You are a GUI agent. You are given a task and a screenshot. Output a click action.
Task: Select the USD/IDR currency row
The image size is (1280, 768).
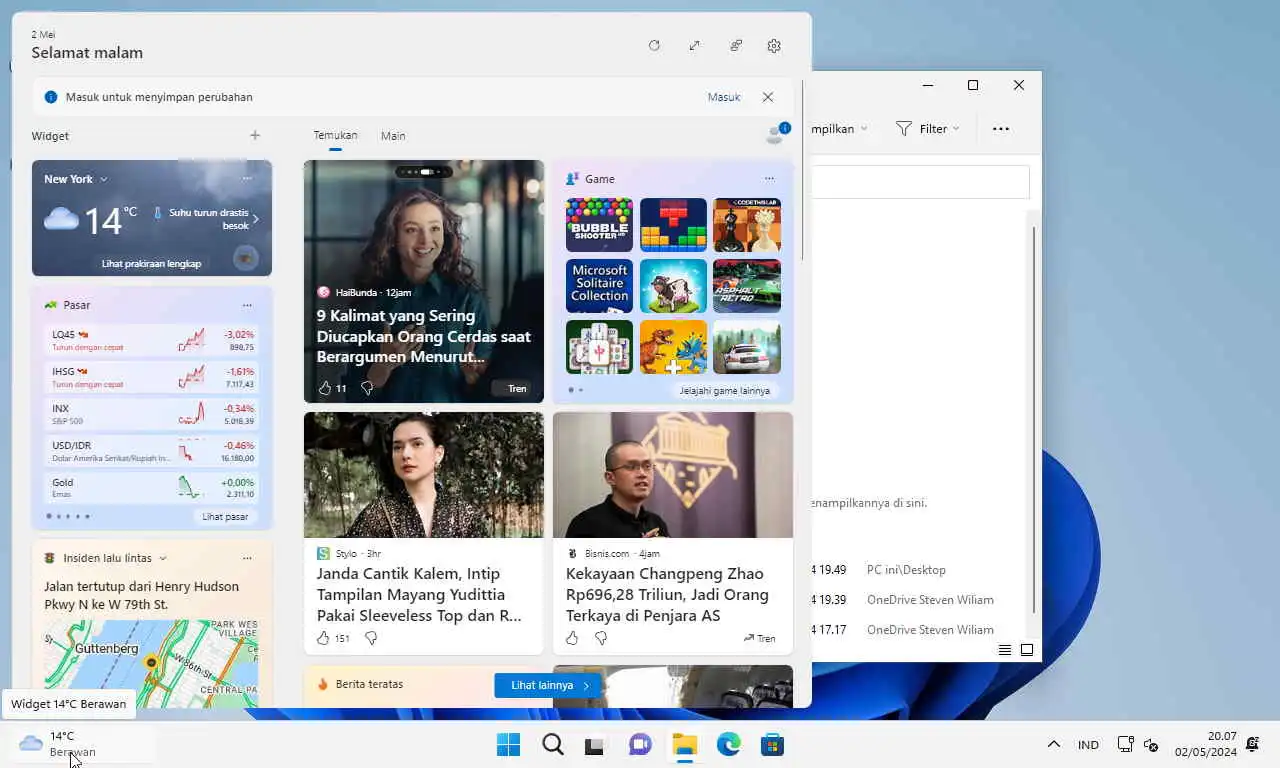pos(152,451)
